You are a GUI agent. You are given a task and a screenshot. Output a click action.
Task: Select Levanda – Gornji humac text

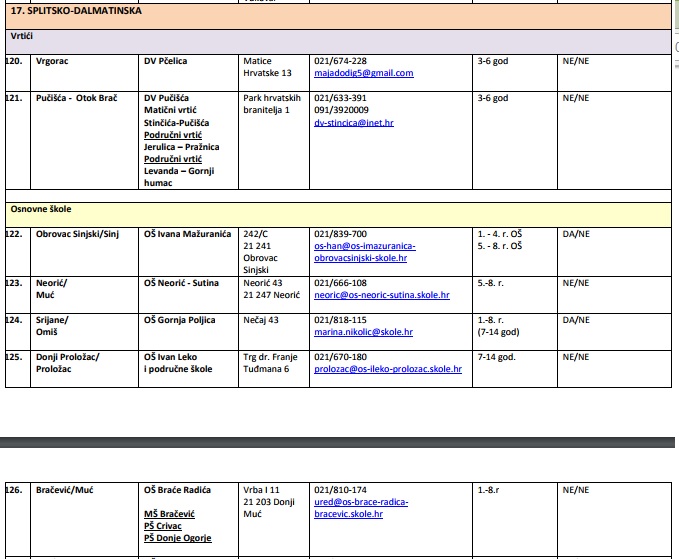tap(179, 177)
